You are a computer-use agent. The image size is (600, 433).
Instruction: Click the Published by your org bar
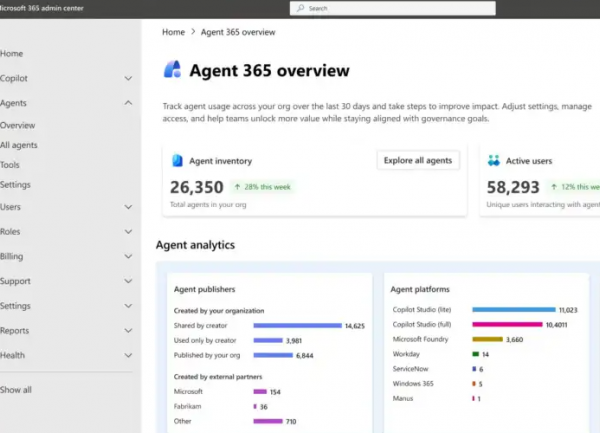click(x=273, y=355)
